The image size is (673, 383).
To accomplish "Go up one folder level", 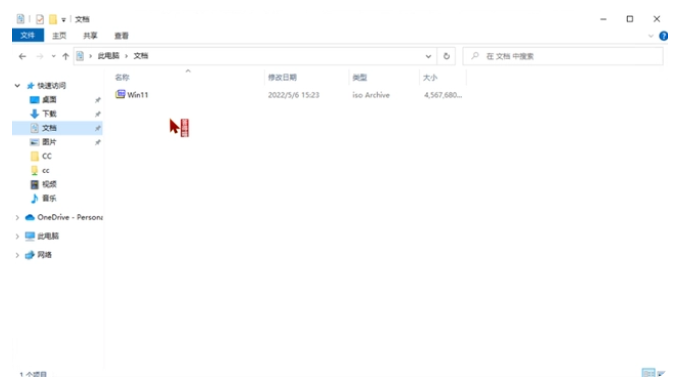I will tap(65, 56).
